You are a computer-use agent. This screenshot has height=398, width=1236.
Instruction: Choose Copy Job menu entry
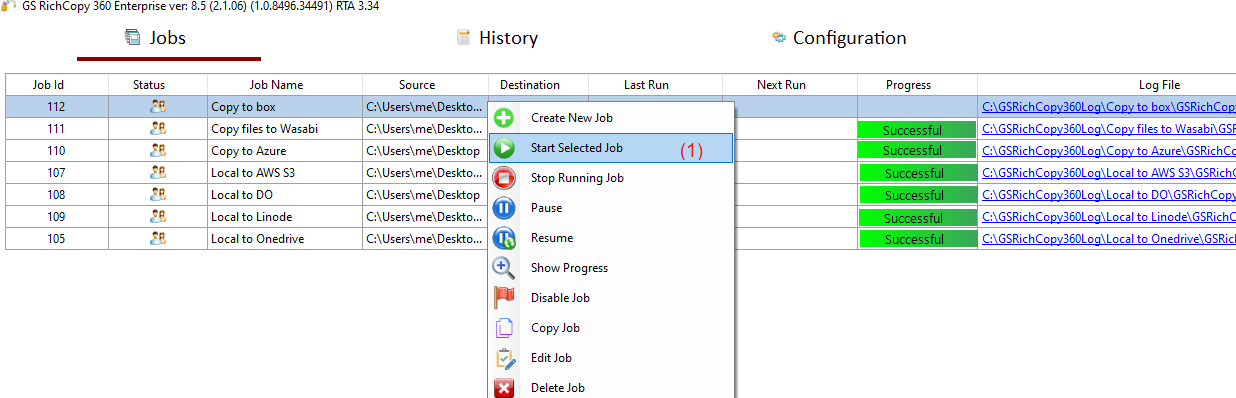point(611,328)
